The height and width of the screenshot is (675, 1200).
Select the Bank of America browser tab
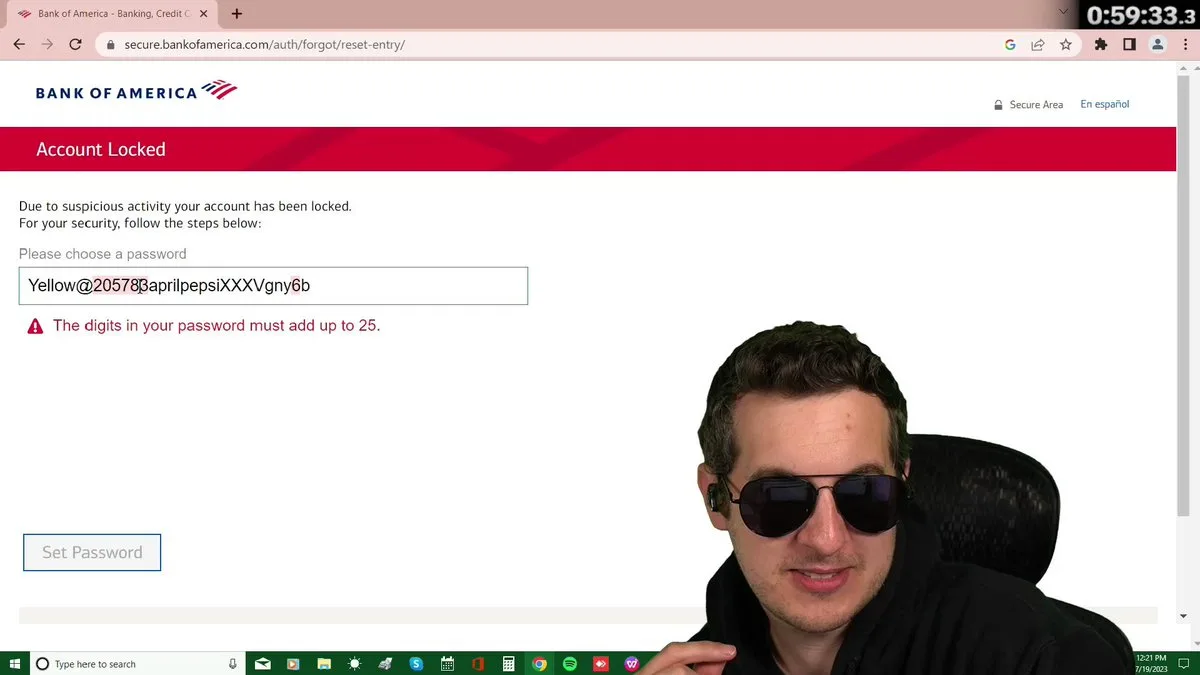pyautogui.click(x=112, y=14)
